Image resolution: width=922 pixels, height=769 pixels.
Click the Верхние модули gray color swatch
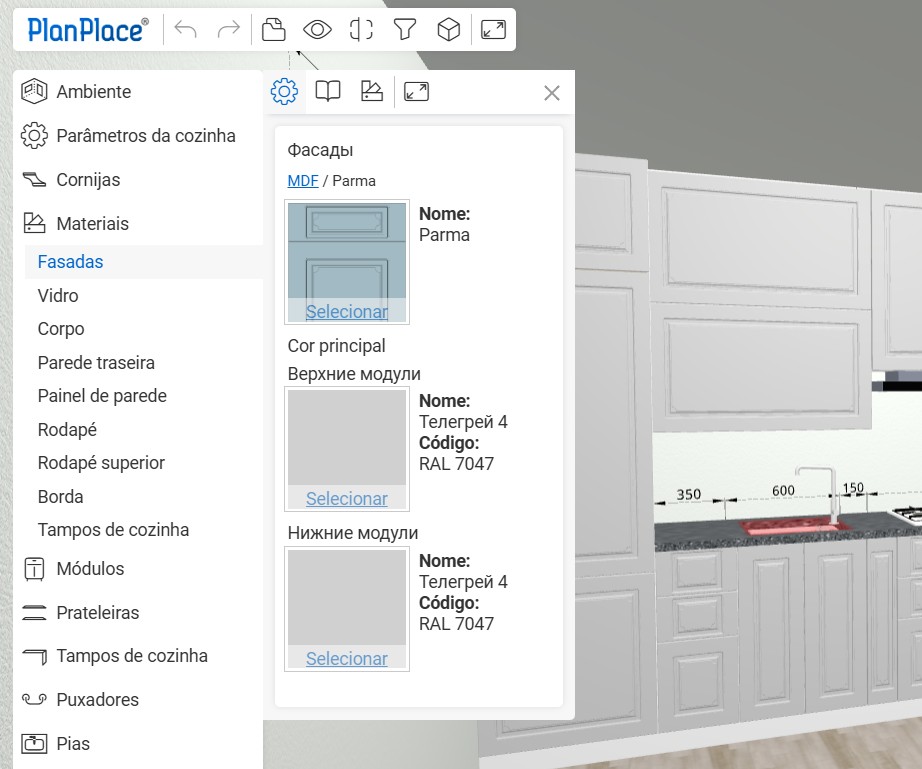[347, 437]
